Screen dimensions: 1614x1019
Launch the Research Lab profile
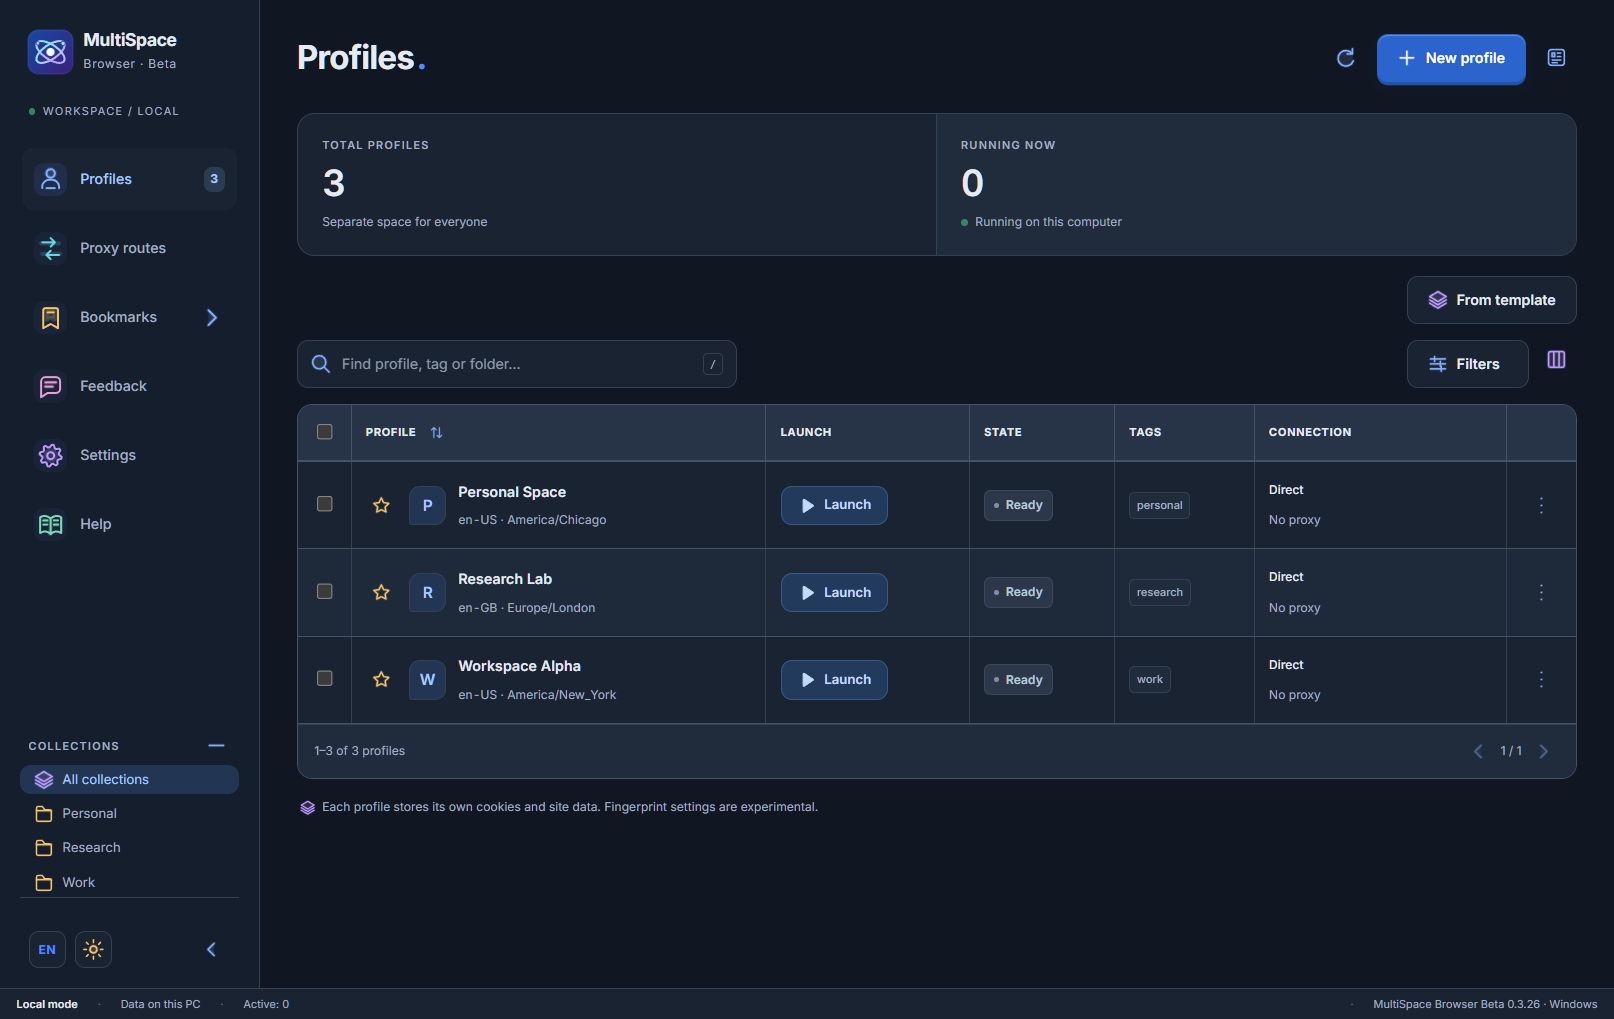(x=834, y=592)
